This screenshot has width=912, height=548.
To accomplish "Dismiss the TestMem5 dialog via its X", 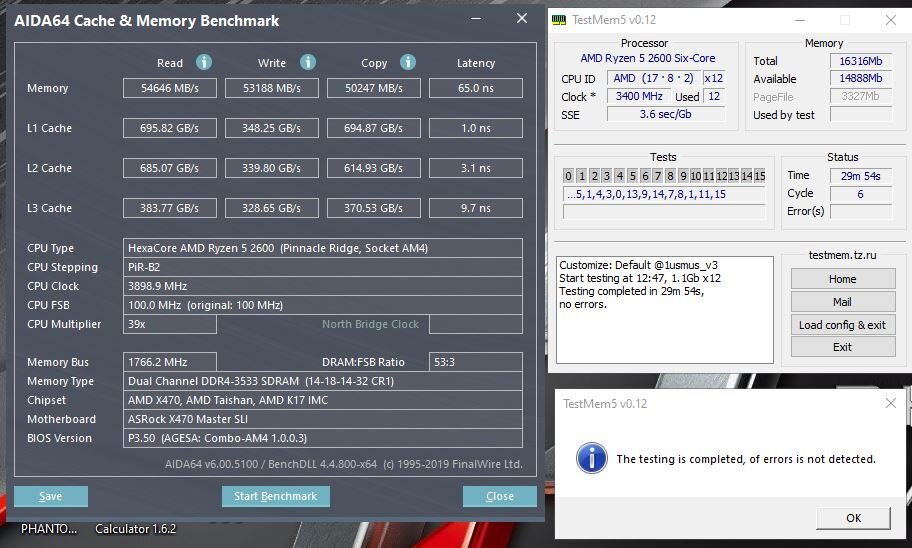I will pyautogui.click(x=890, y=403).
